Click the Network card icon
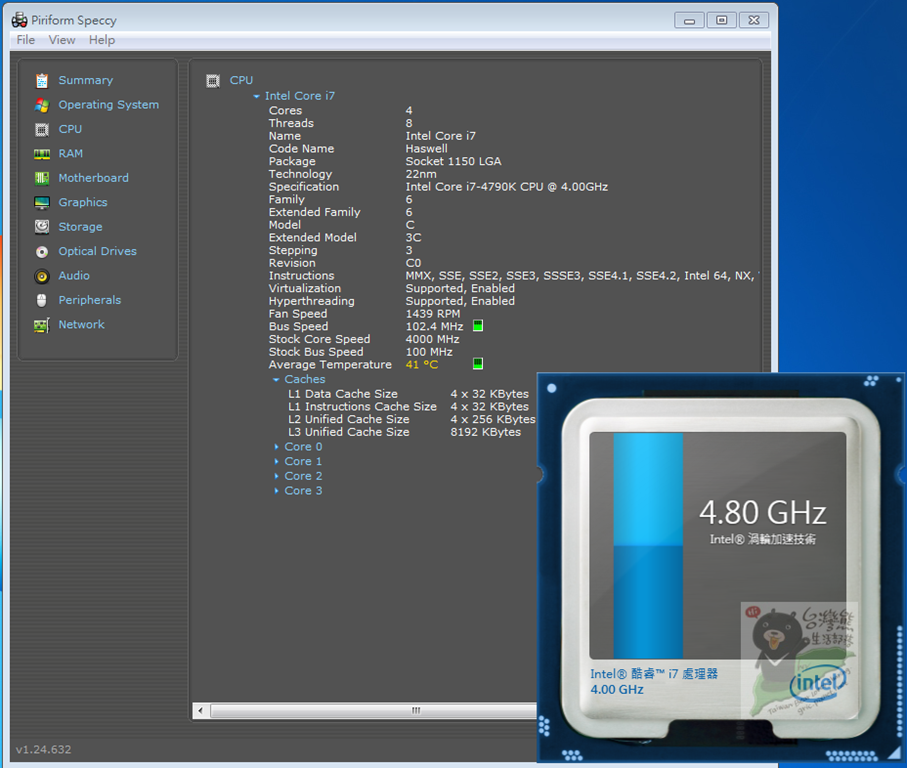Screen dimensions: 907x768 pyautogui.click(x=42, y=325)
